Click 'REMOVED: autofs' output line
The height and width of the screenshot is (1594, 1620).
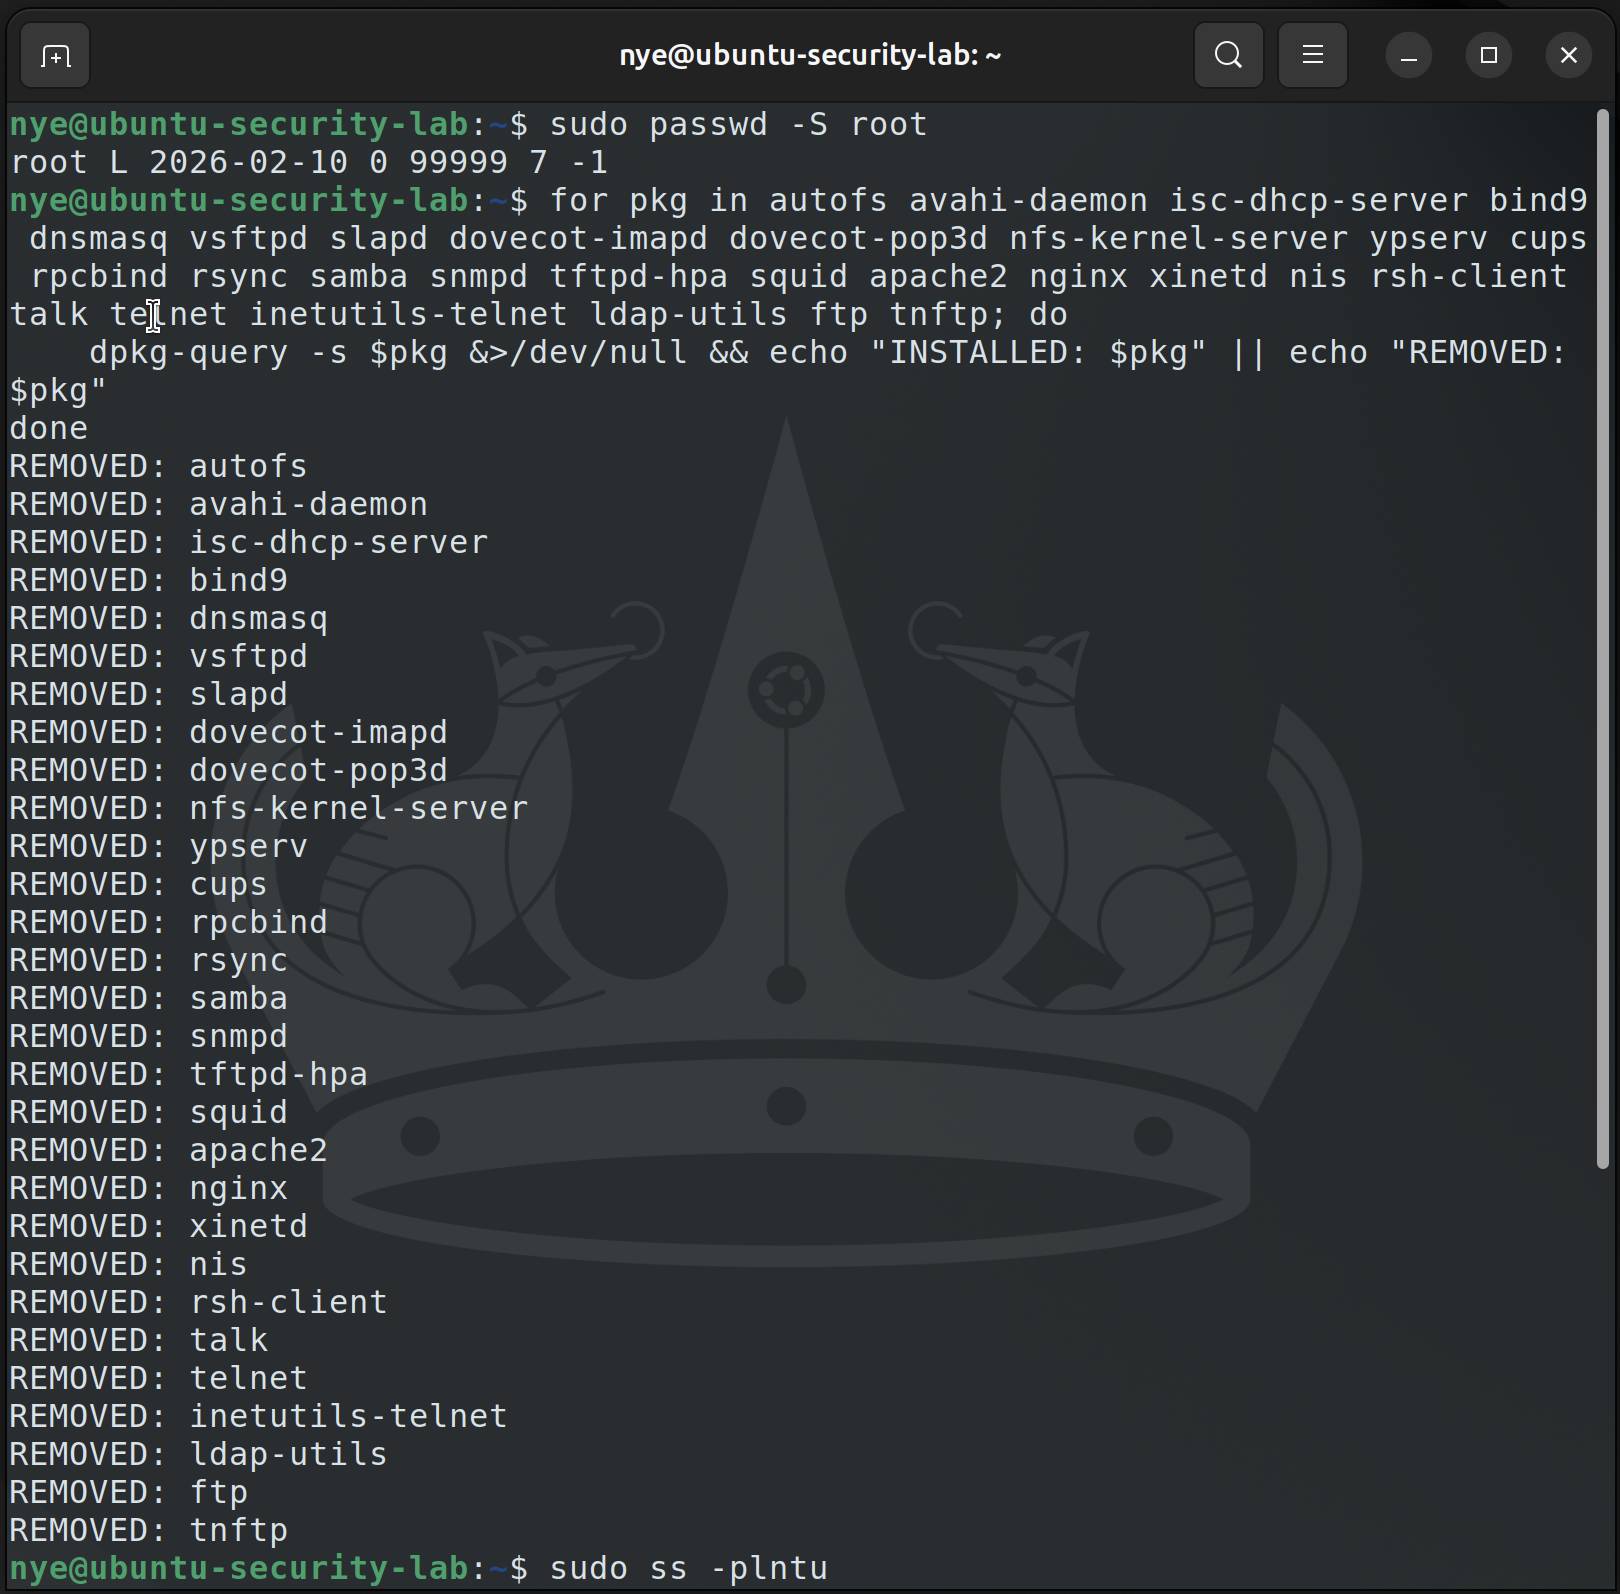tap(158, 466)
